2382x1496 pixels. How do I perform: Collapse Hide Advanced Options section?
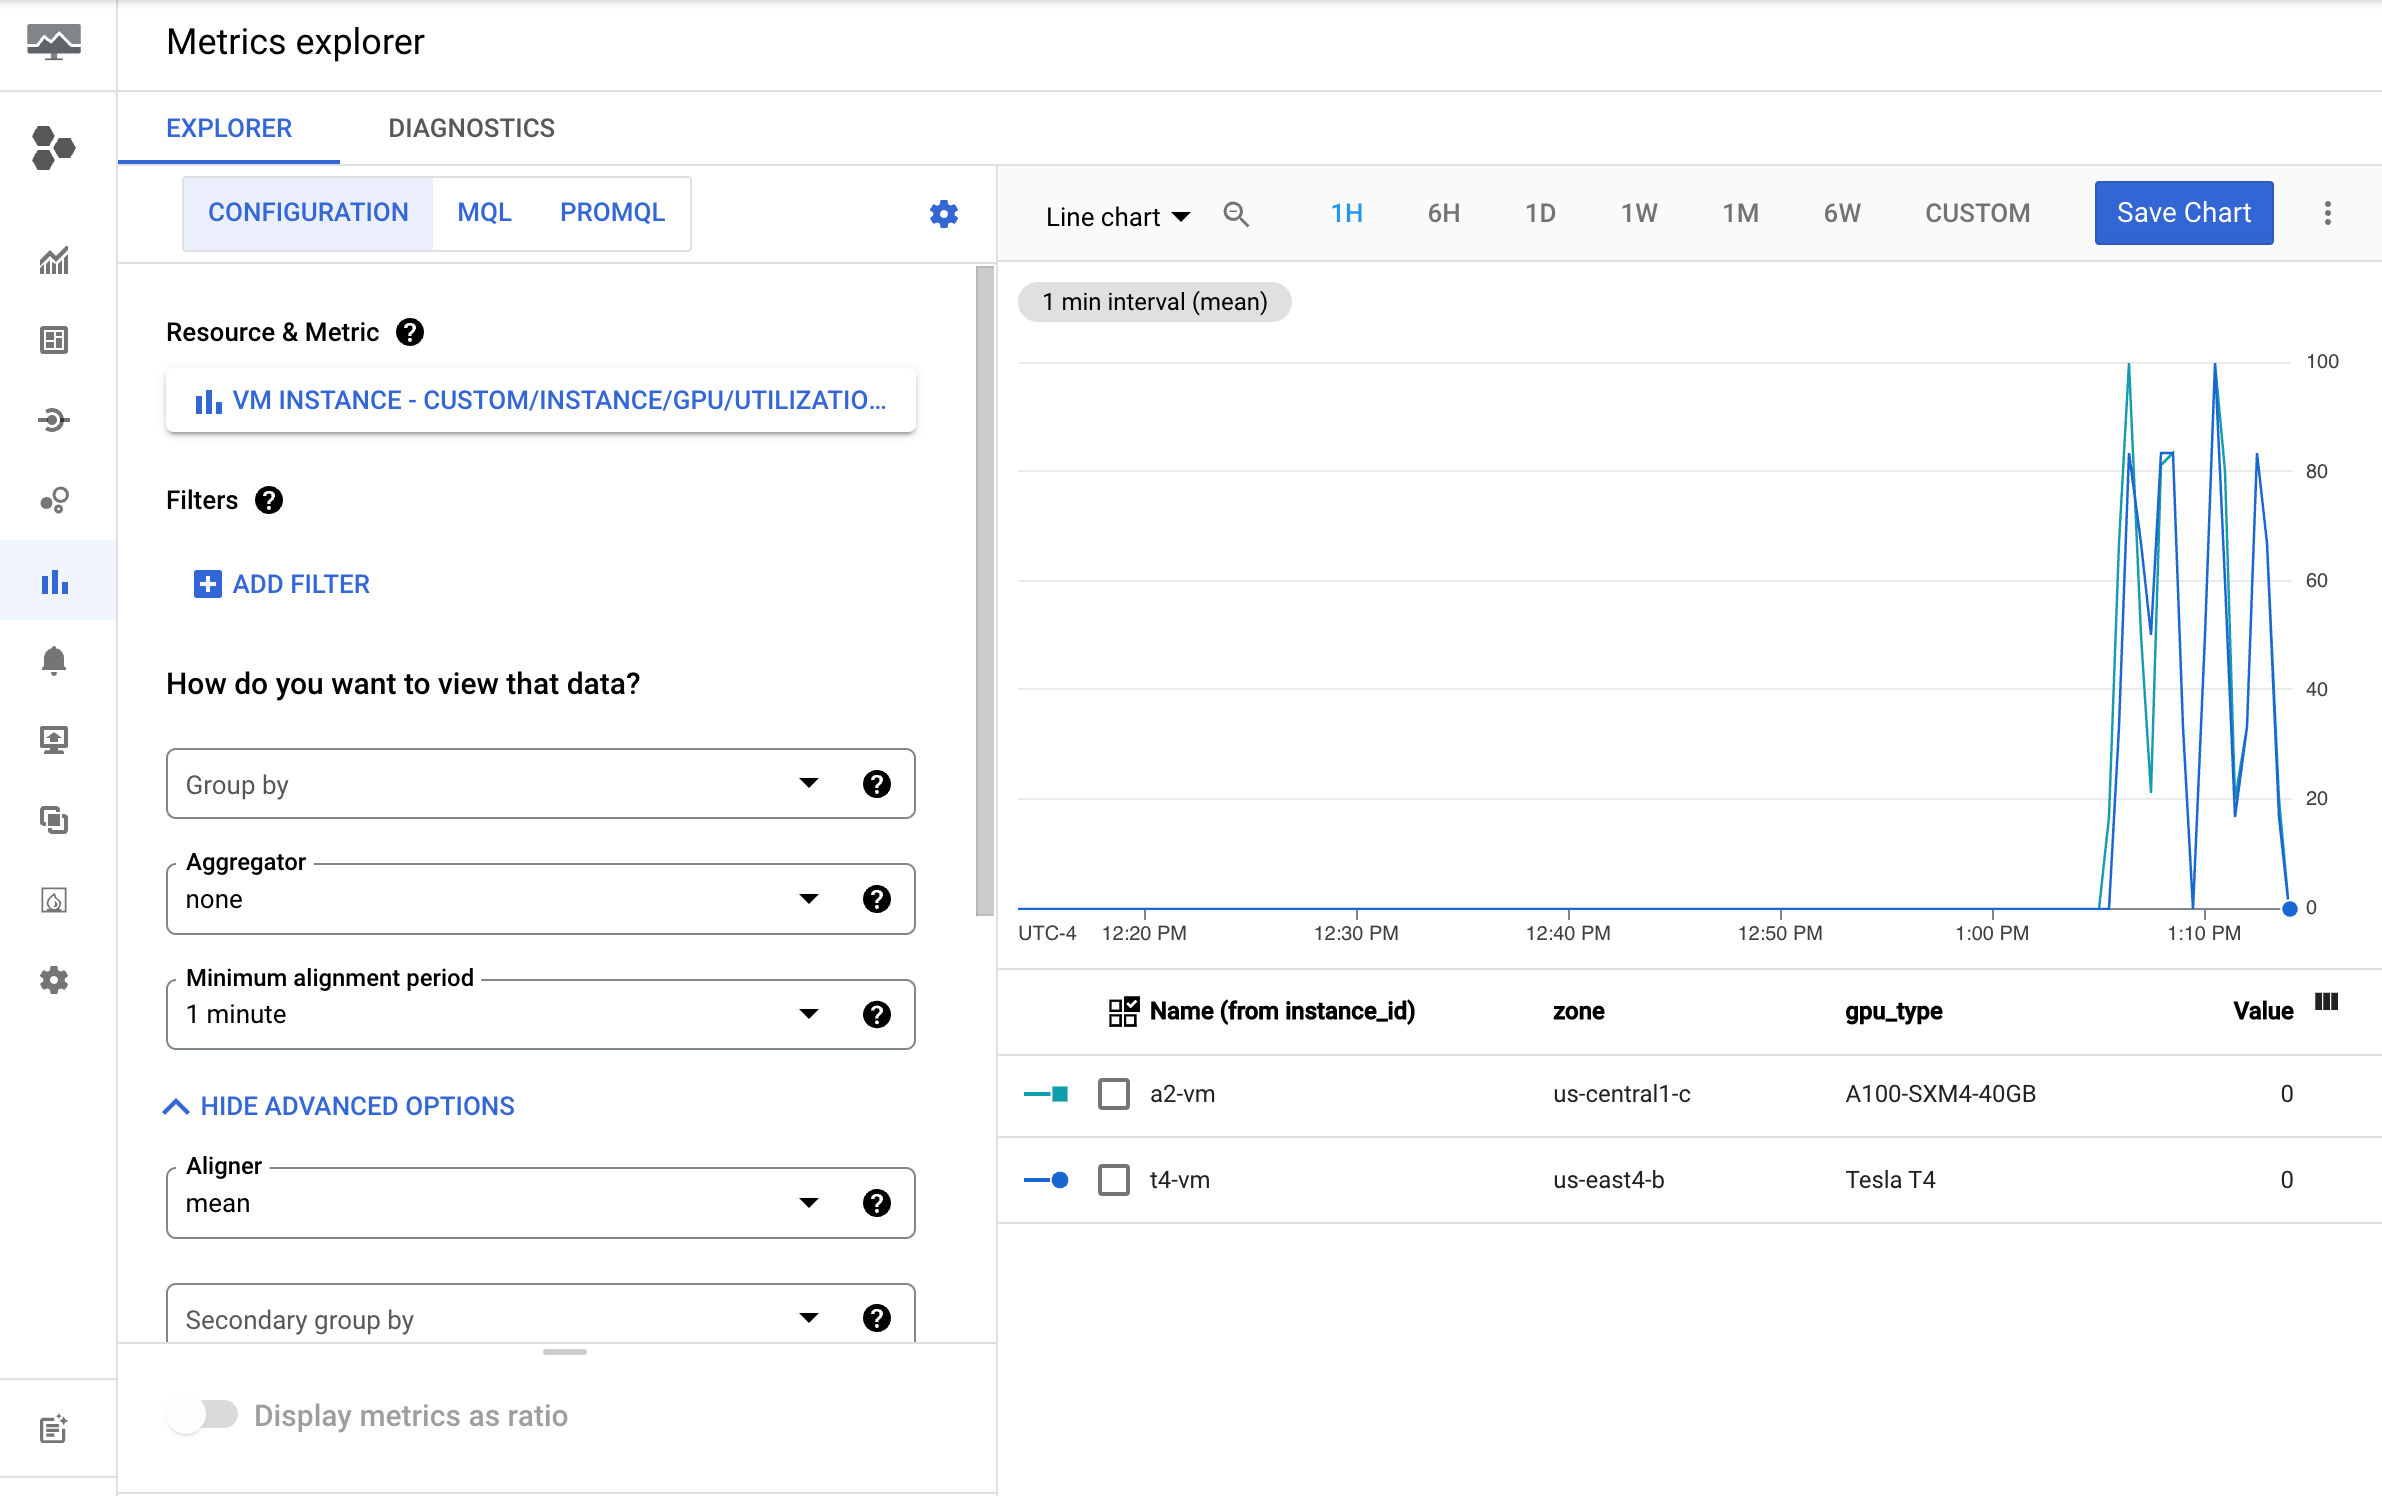click(x=338, y=1105)
